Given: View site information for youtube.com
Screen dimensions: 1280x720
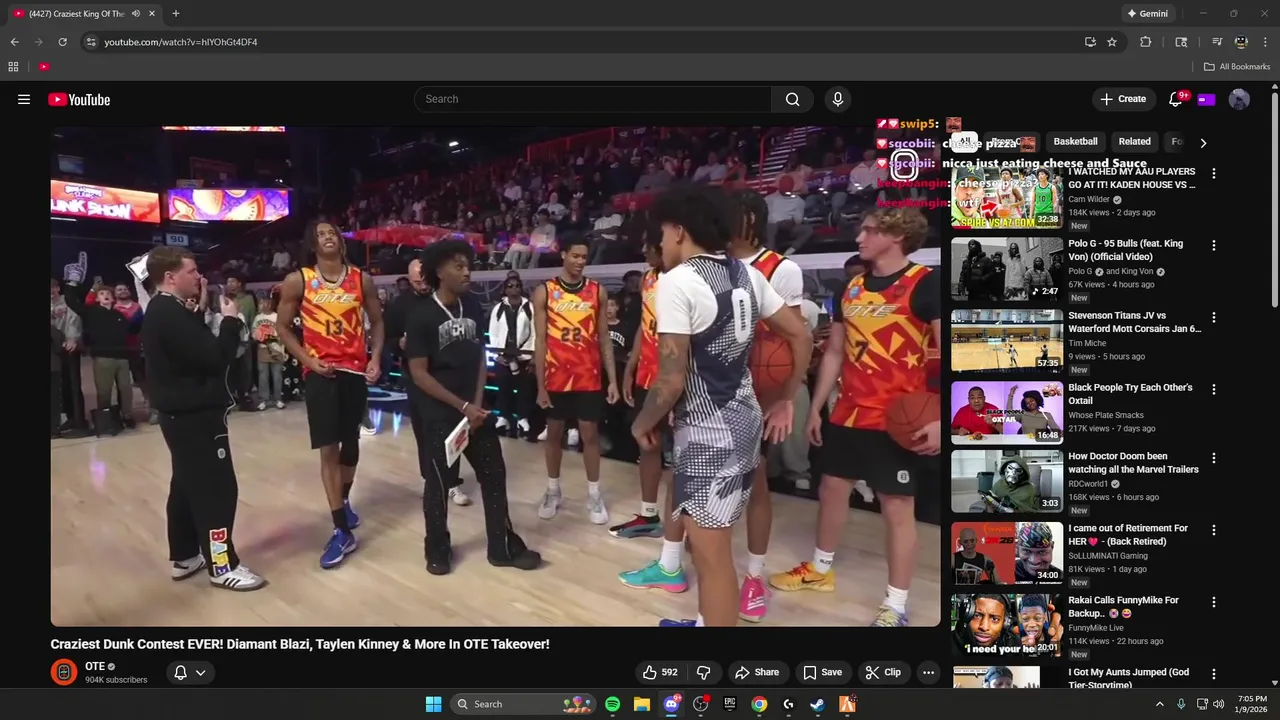Looking at the screenshot, I should click(90, 42).
